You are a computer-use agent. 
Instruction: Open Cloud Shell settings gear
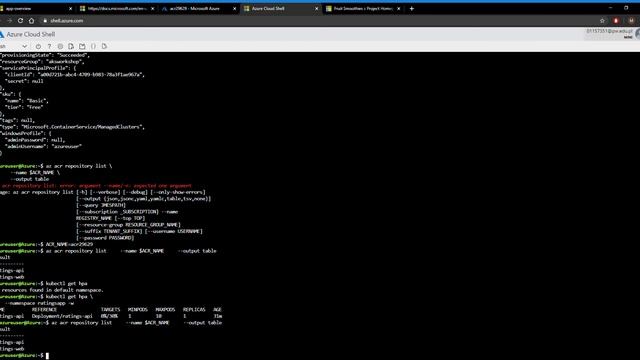(x=60, y=47)
